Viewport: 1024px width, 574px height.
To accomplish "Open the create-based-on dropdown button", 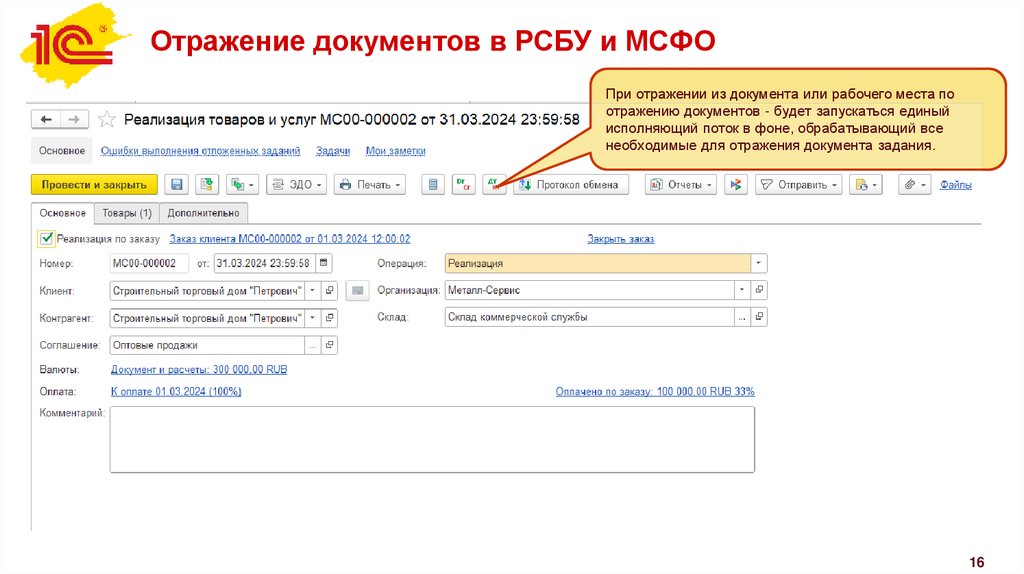I will (243, 185).
